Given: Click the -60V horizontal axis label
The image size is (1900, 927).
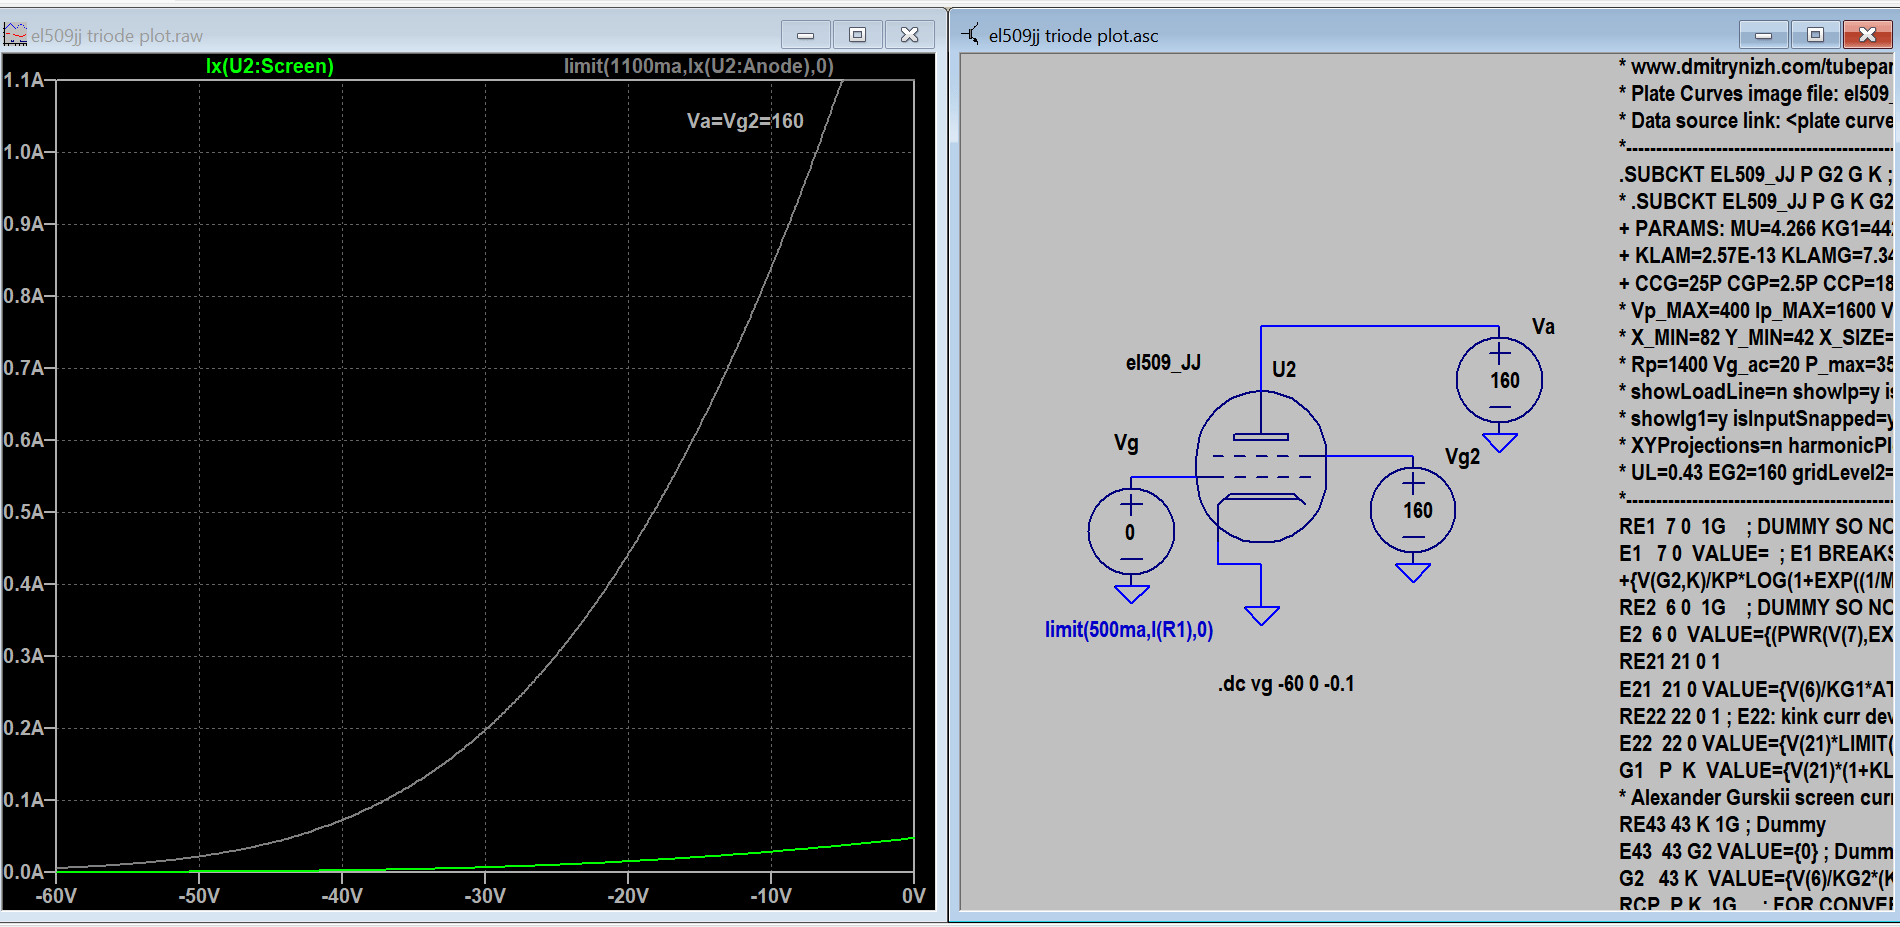Looking at the screenshot, I should [56, 896].
